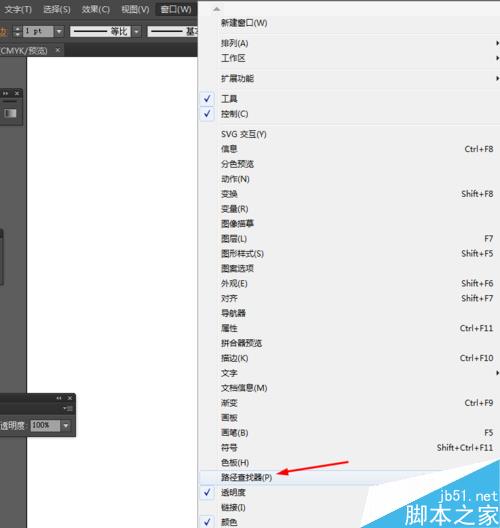Toggle the checked 控制(C) panel

coord(350,114)
